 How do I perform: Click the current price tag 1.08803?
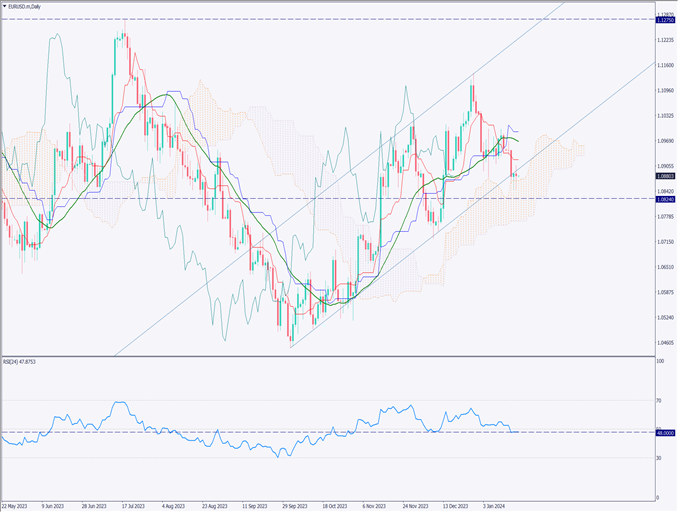[x=664, y=176]
